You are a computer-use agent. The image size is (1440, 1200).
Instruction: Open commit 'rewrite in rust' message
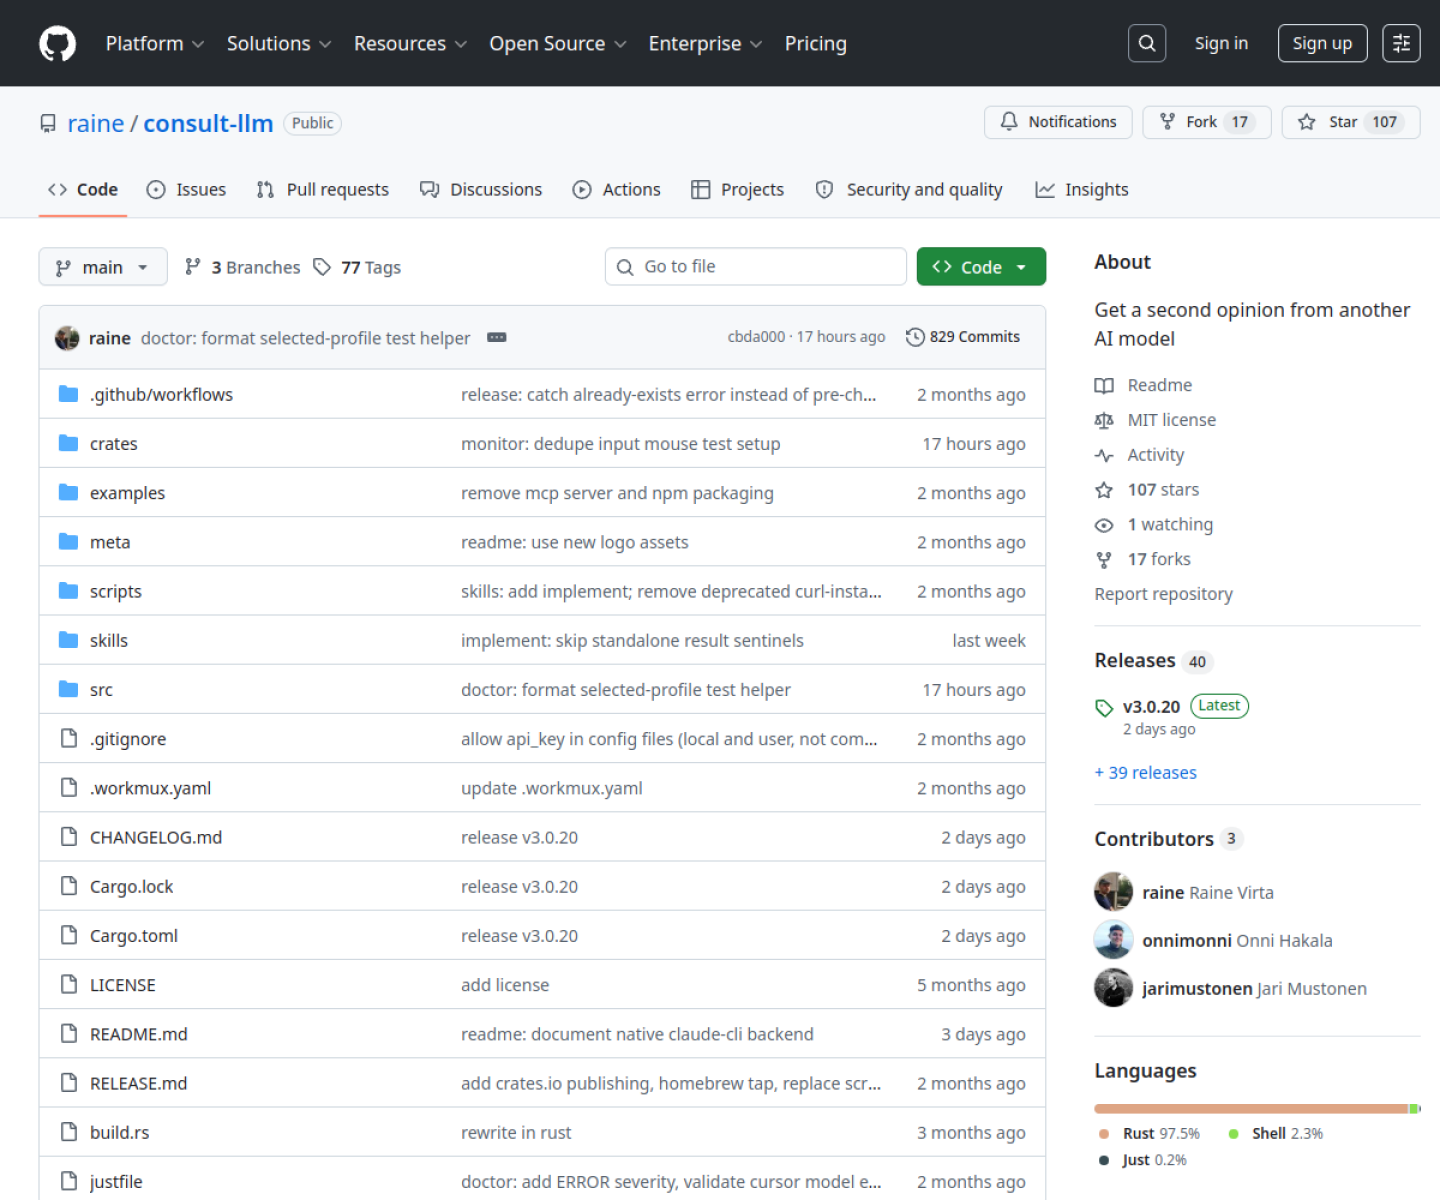516,1133
